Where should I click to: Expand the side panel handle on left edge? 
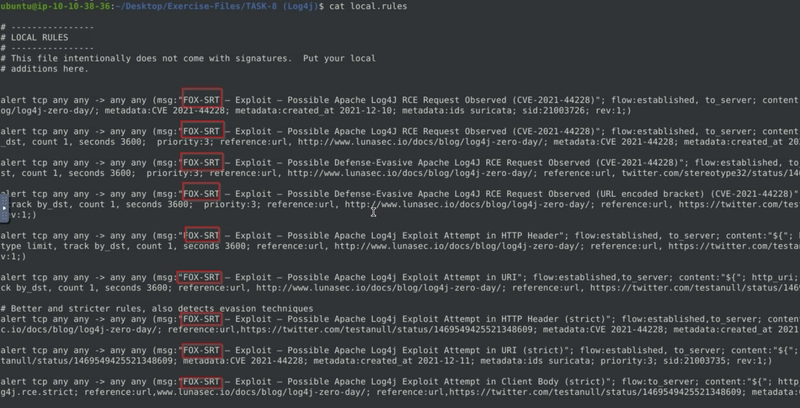(x=4, y=208)
